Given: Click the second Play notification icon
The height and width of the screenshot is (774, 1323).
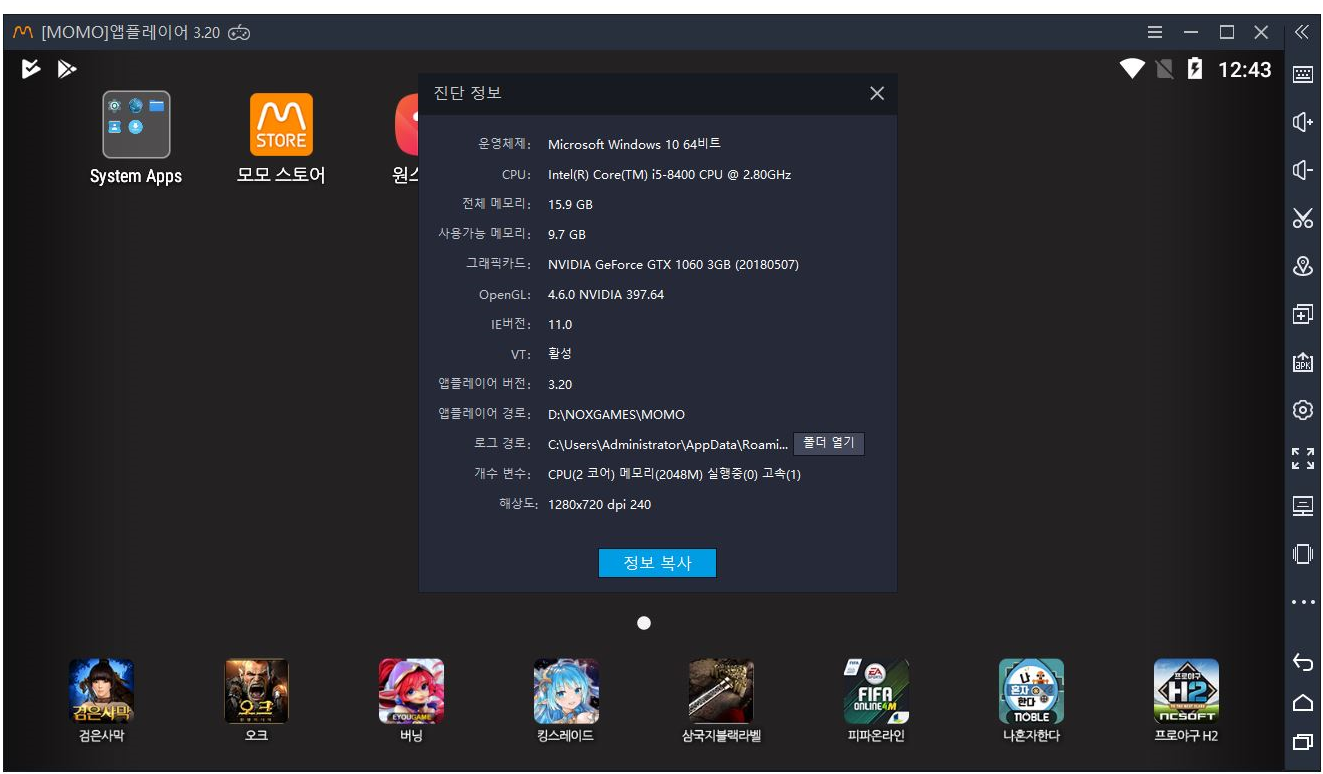Looking at the screenshot, I should pyautogui.click(x=67, y=69).
